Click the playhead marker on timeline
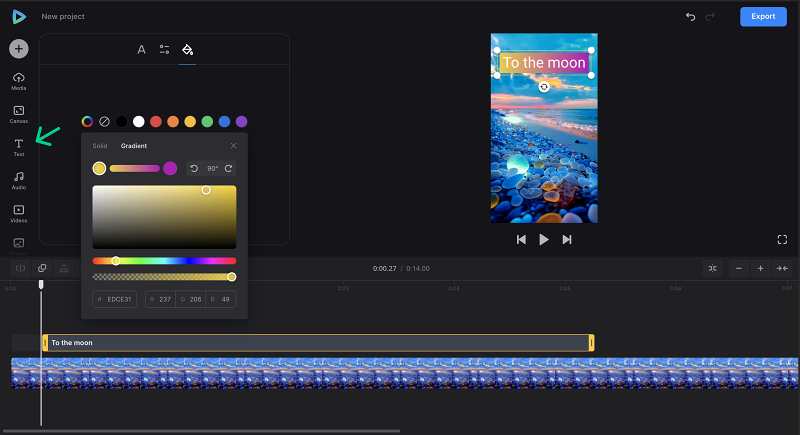The width and height of the screenshot is (800, 435). click(x=41, y=284)
